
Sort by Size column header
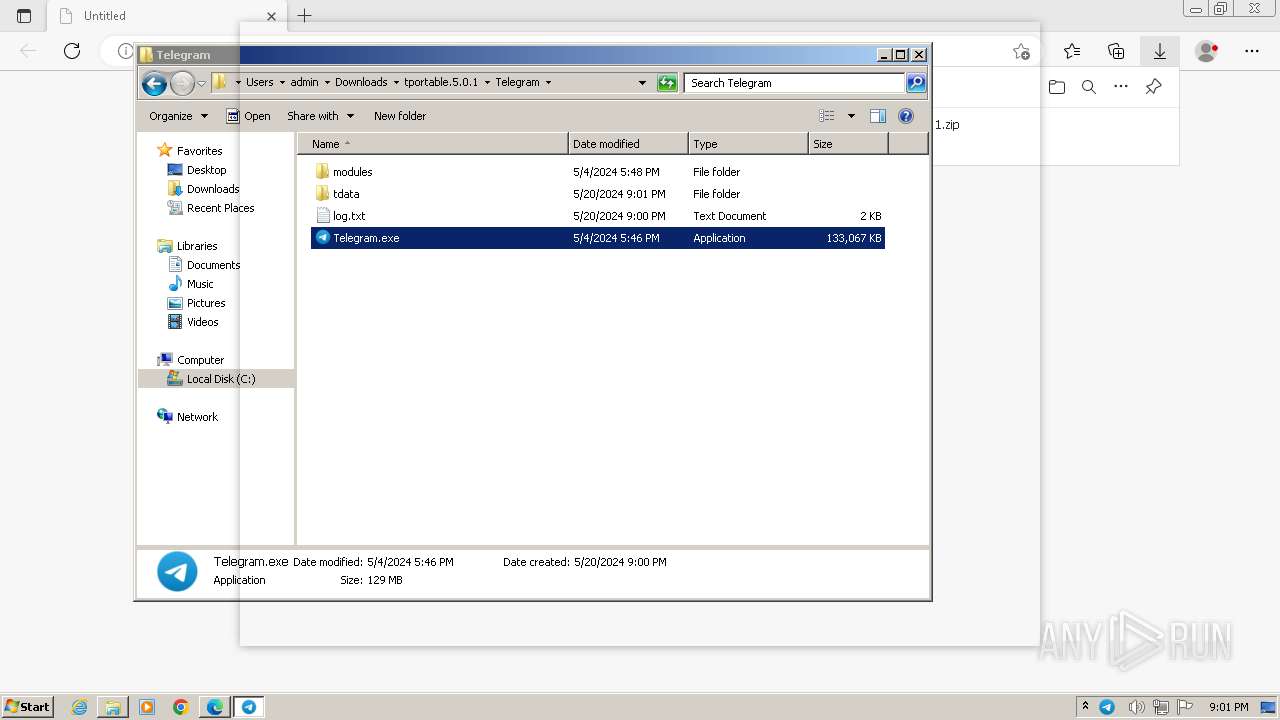pyautogui.click(x=848, y=144)
